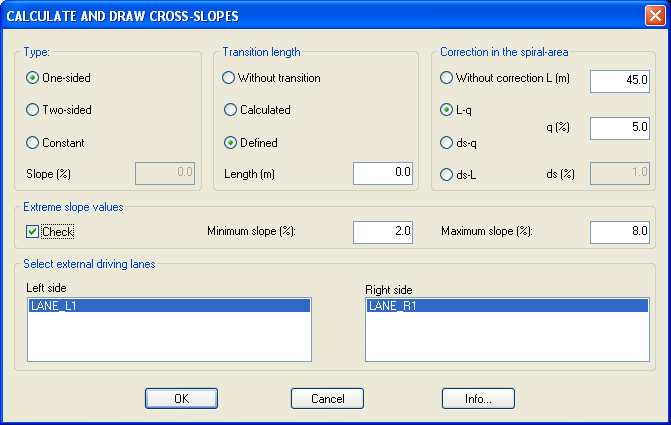Image resolution: width=671 pixels, height=425 pixels.
Task: Click the Length (m) input field
Action: (x=383, y=173)
